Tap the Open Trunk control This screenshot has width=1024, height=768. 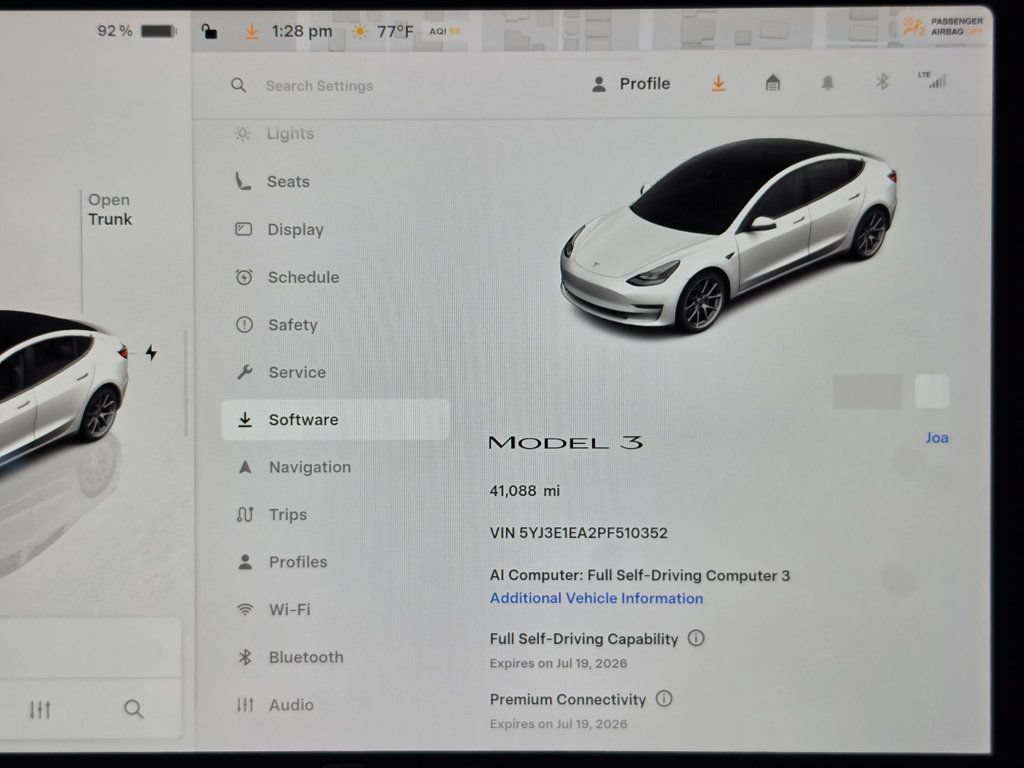pos(110,209)
